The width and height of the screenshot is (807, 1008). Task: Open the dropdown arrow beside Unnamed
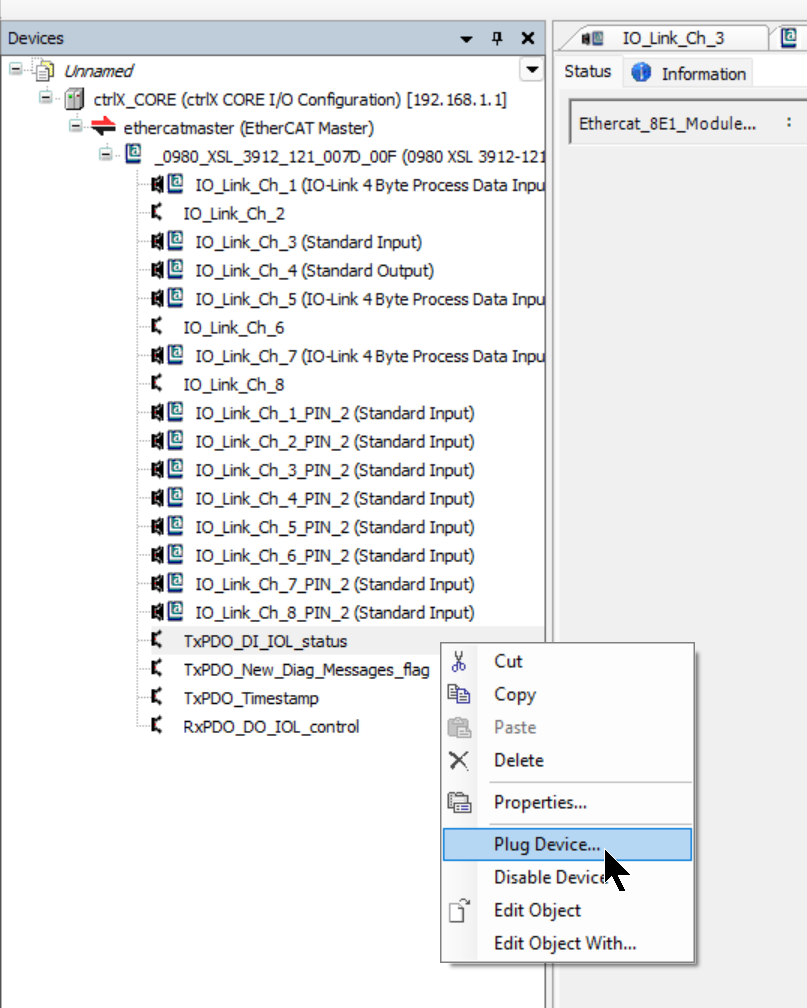pos(532,69)
